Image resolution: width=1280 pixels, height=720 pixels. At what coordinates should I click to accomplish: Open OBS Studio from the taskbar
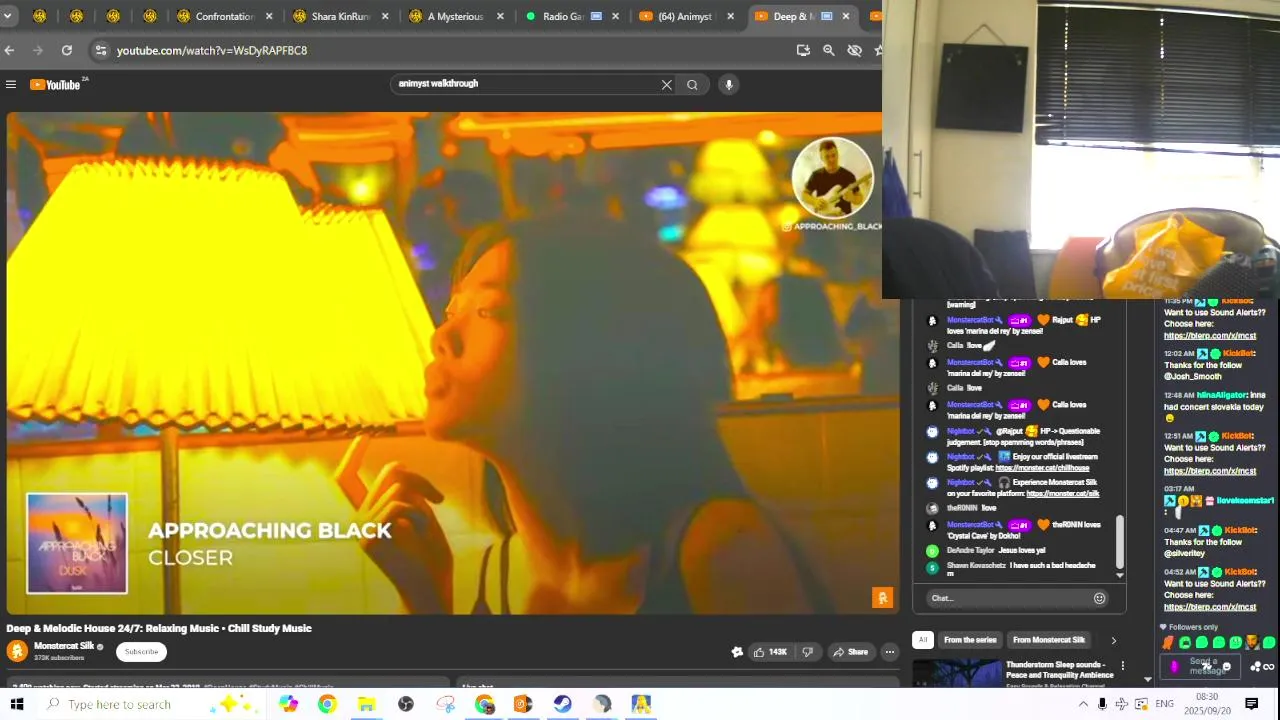406,704
